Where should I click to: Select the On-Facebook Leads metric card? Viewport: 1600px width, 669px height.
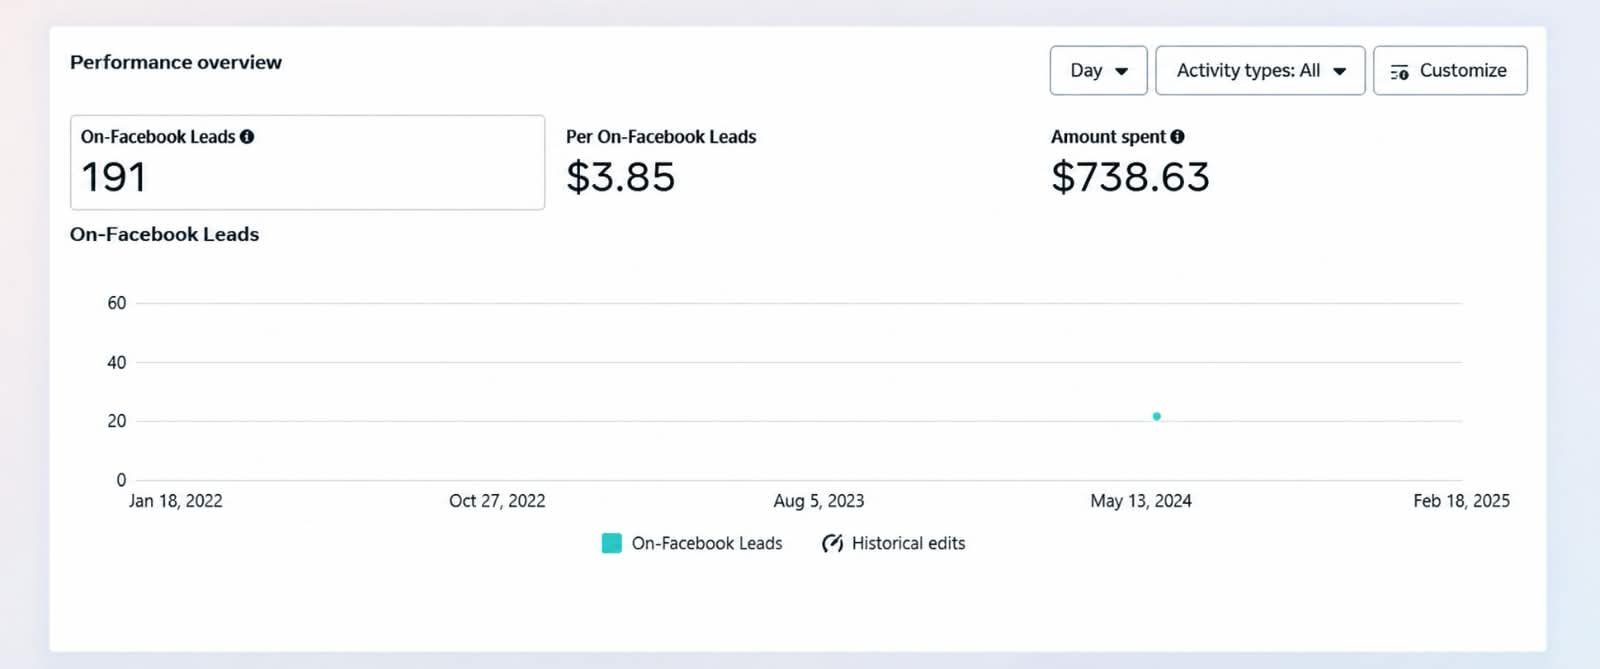307,162
